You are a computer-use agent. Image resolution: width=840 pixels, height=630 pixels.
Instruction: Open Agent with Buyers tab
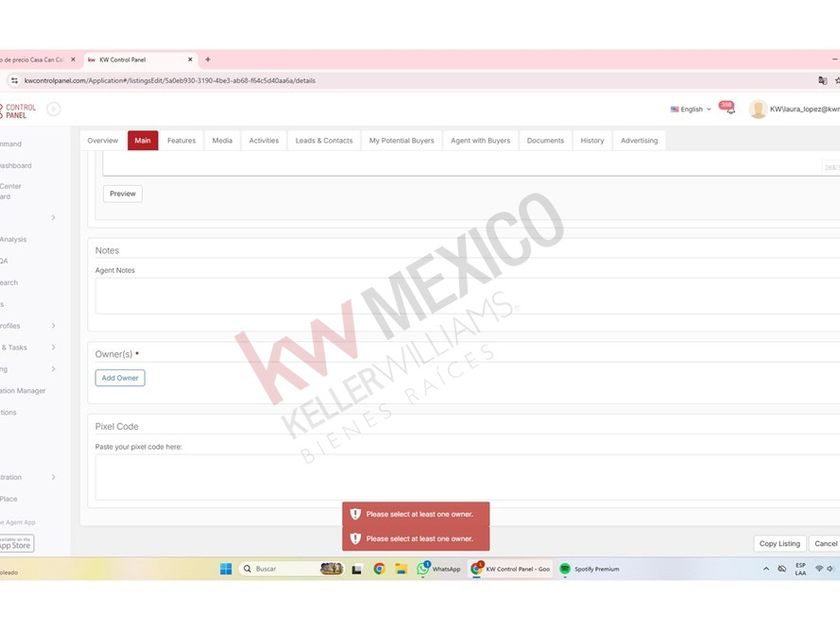[x=481, y=140]
